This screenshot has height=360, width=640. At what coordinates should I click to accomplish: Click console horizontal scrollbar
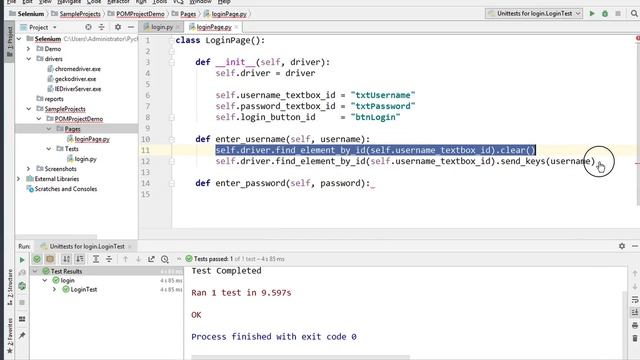pos(300,357)
